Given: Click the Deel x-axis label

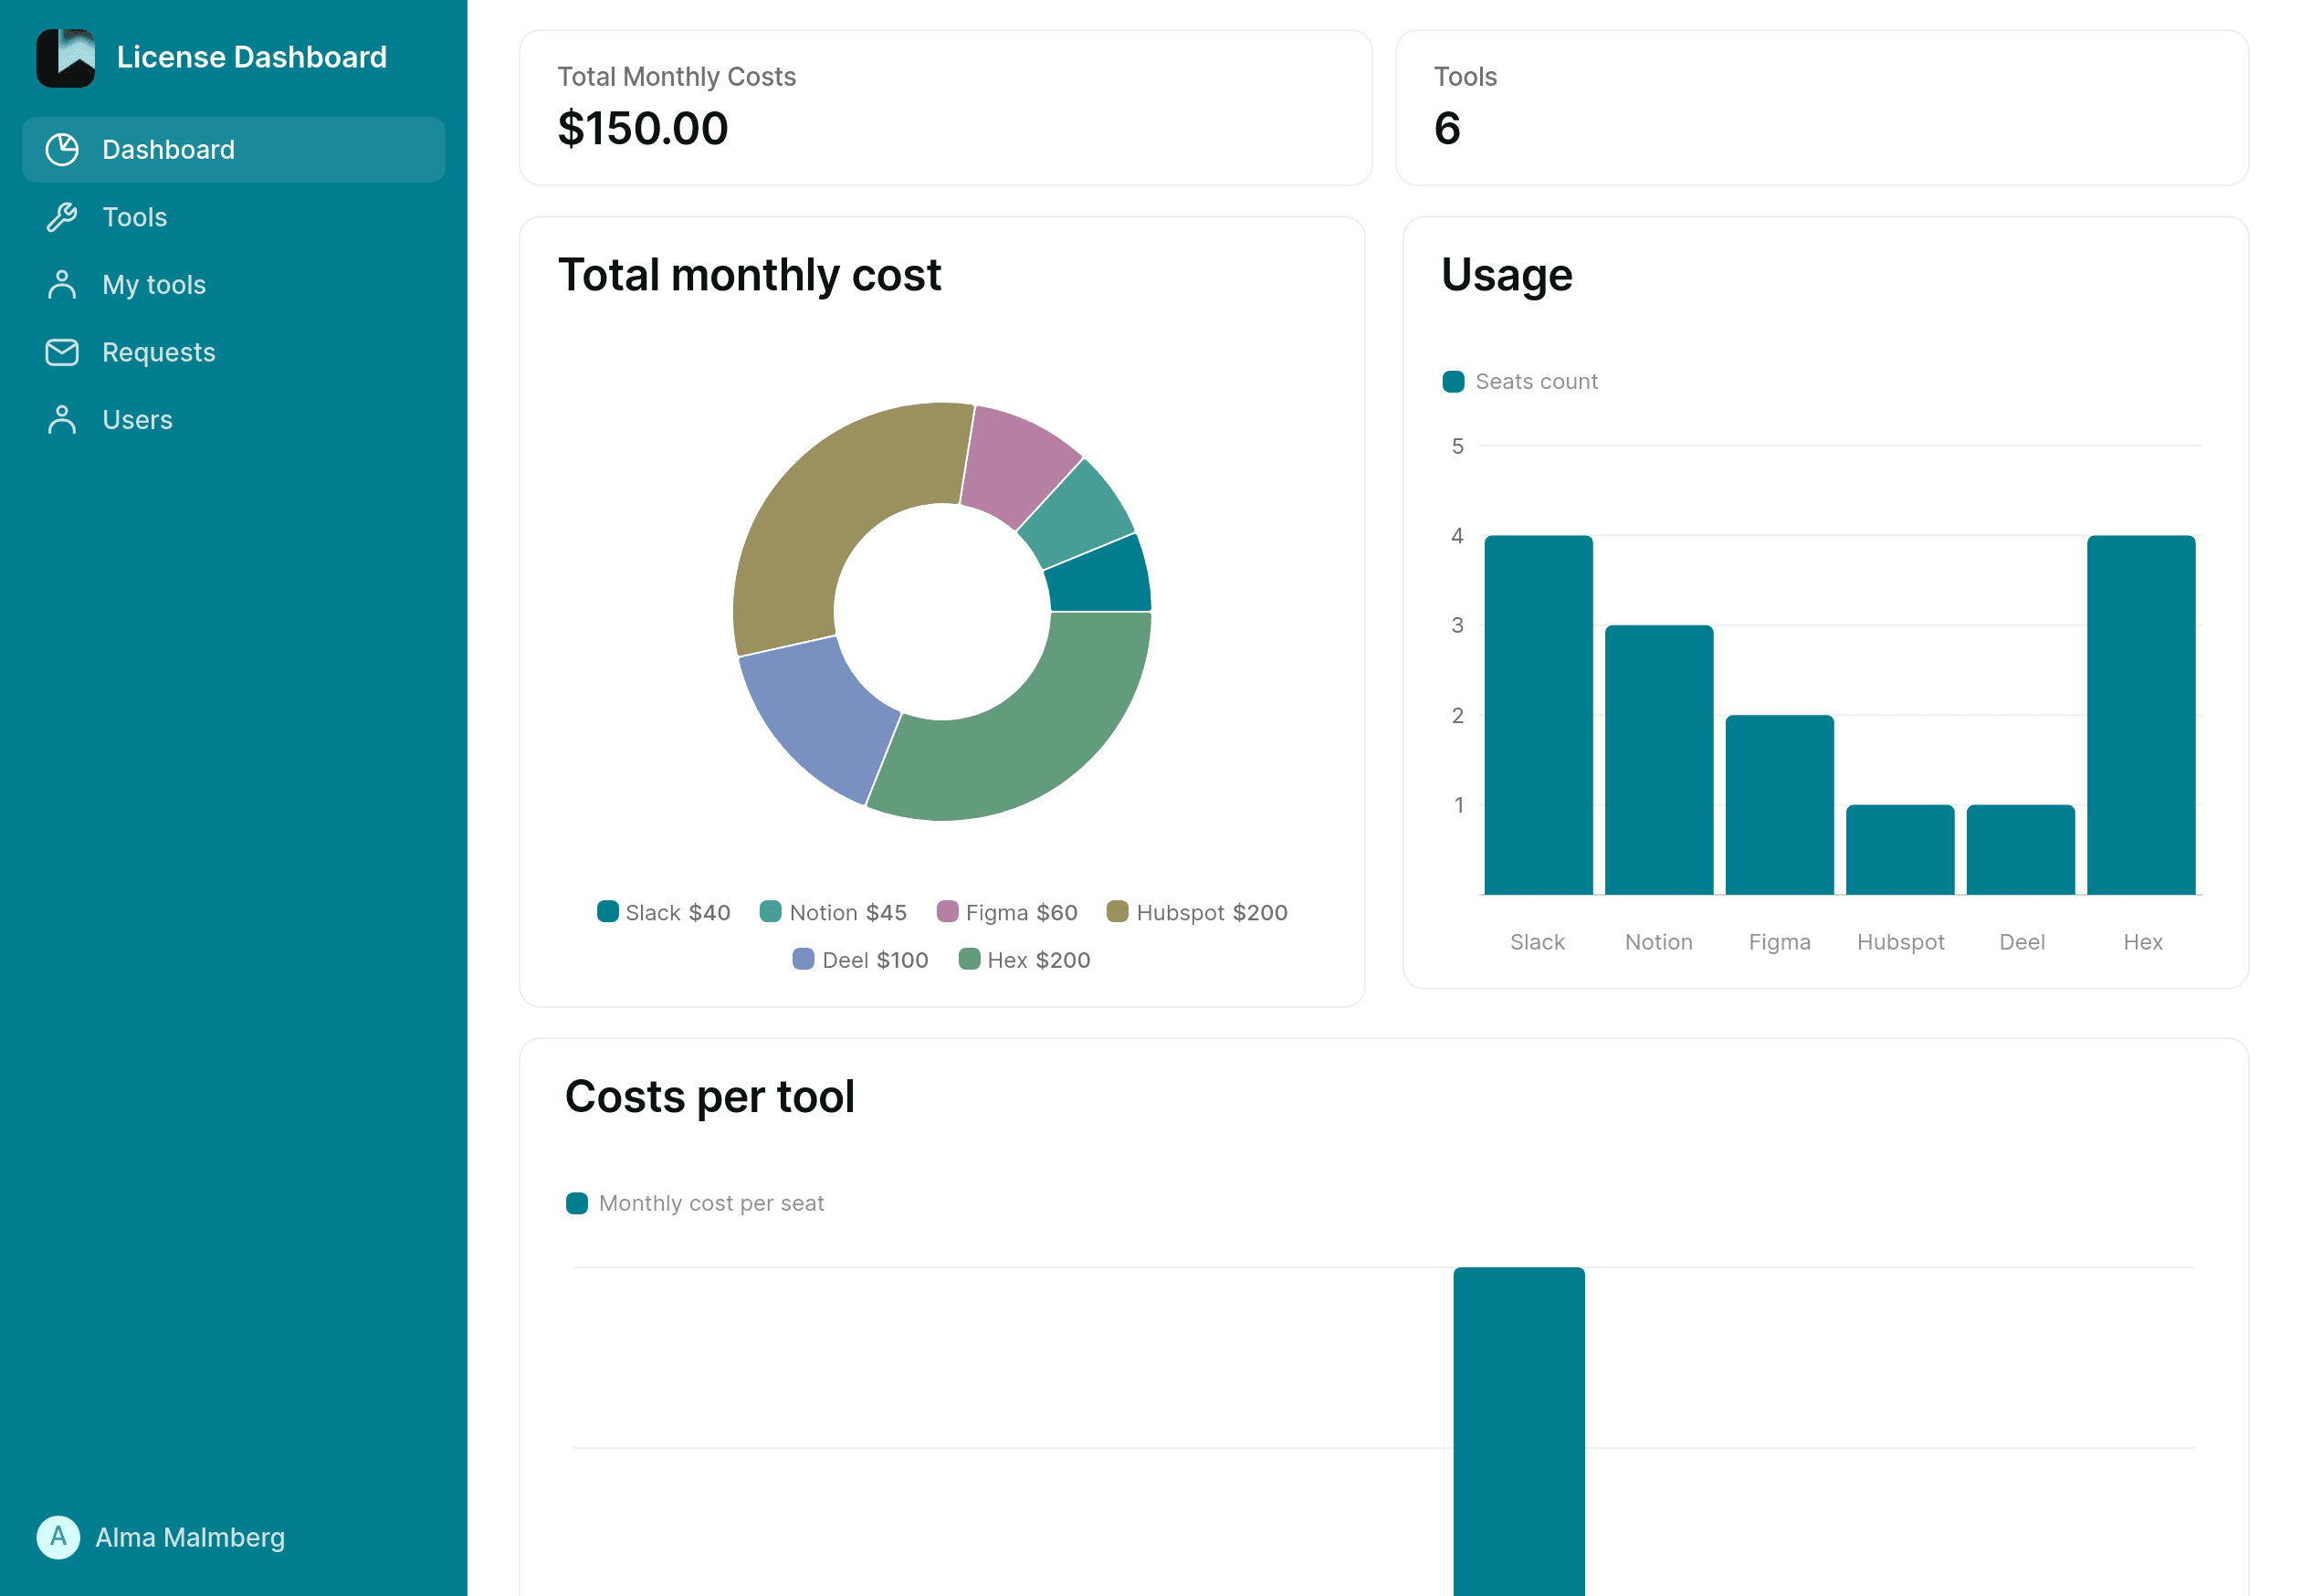Looking at the screenshot, I should coord(2021,942).
